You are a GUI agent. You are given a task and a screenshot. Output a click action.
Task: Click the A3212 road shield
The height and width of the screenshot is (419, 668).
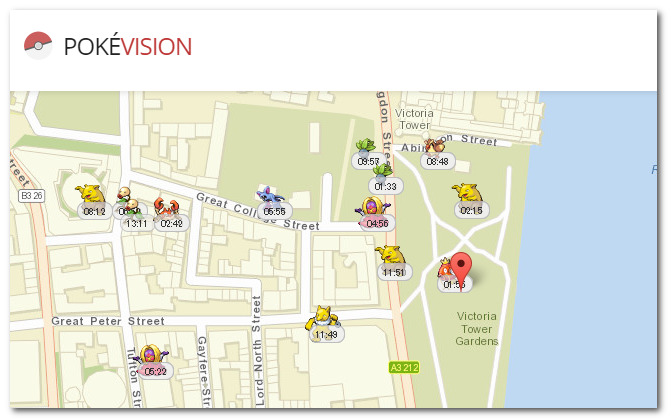[x=404, y=367]
